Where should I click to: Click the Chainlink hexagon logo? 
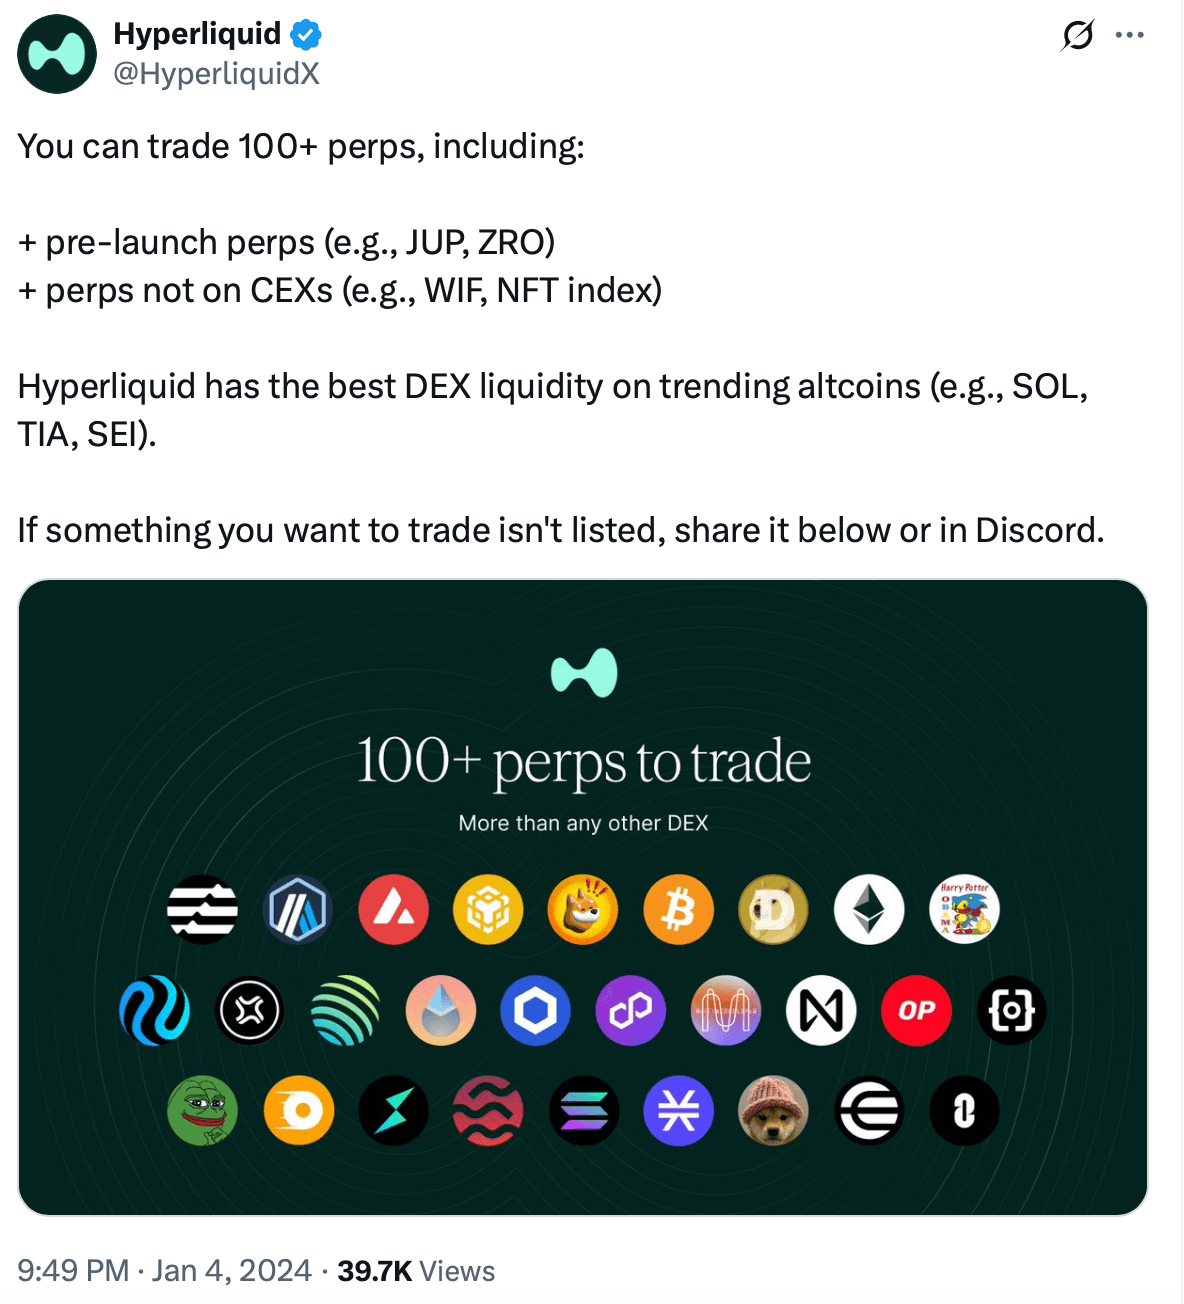coord(536,1011)
